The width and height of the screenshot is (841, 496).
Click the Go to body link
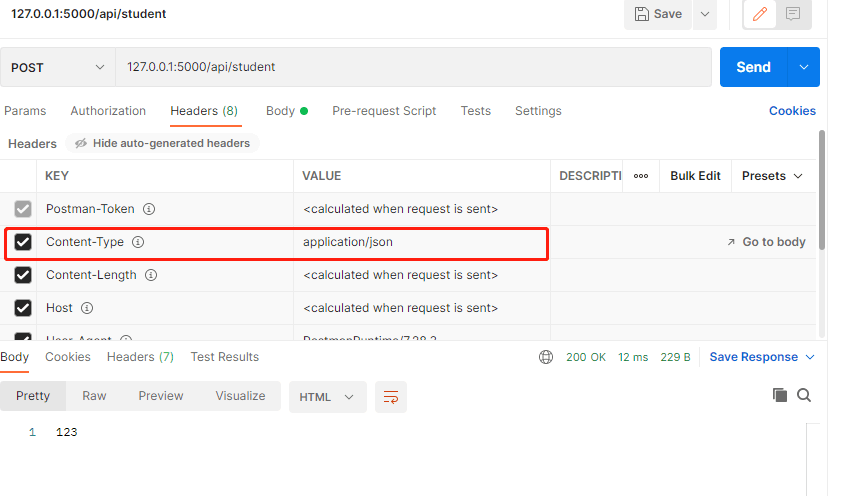[x=774, y=242]
